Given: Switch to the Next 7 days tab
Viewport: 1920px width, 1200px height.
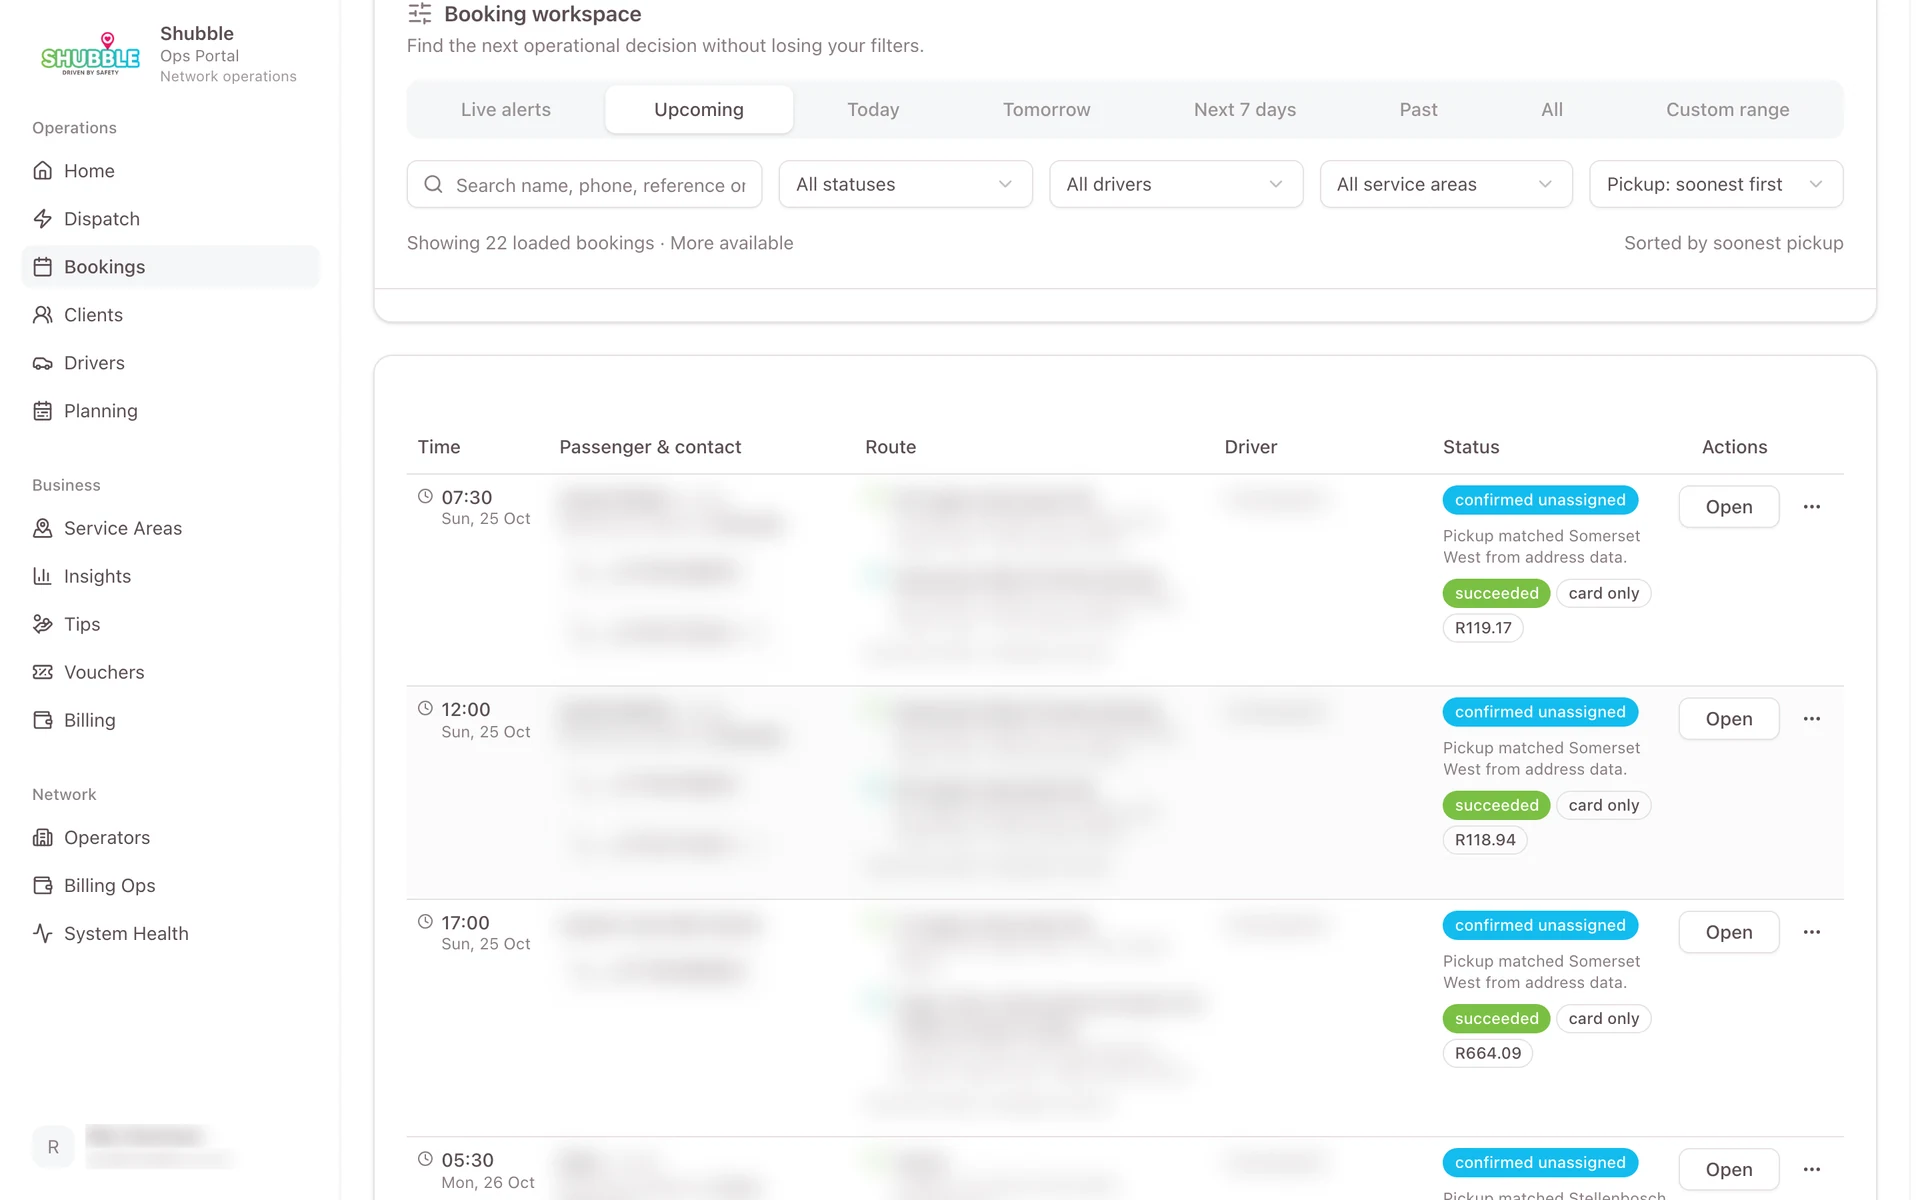Looking at the screenshot, I should [x=1244, y=110].
